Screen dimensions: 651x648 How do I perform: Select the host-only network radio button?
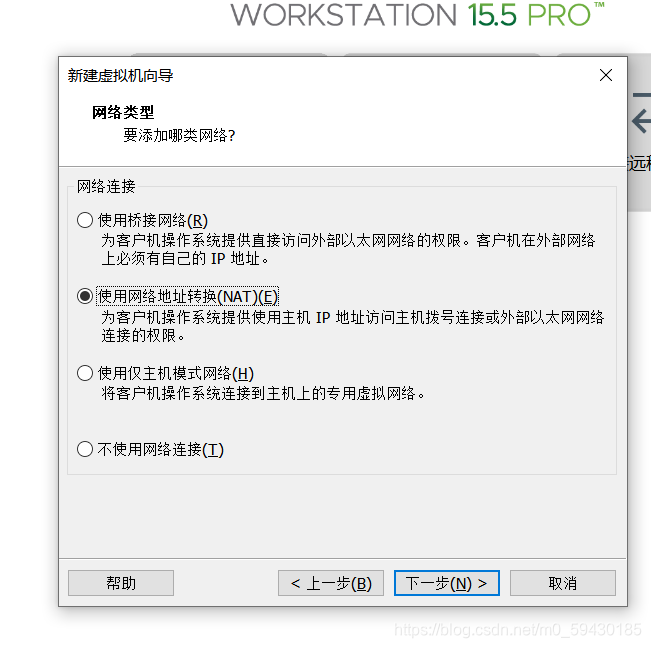tap(85, 373)
